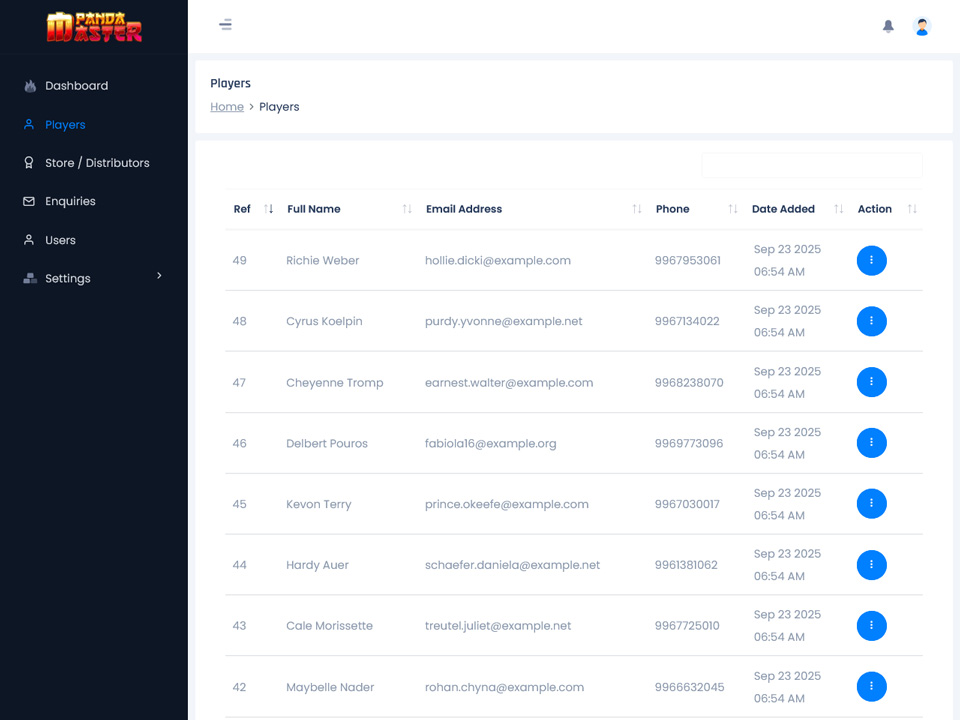Viewport: 960px width, 720px height.
Task: Select Players in the sidebar menu
Action: [x=65, y=125]
